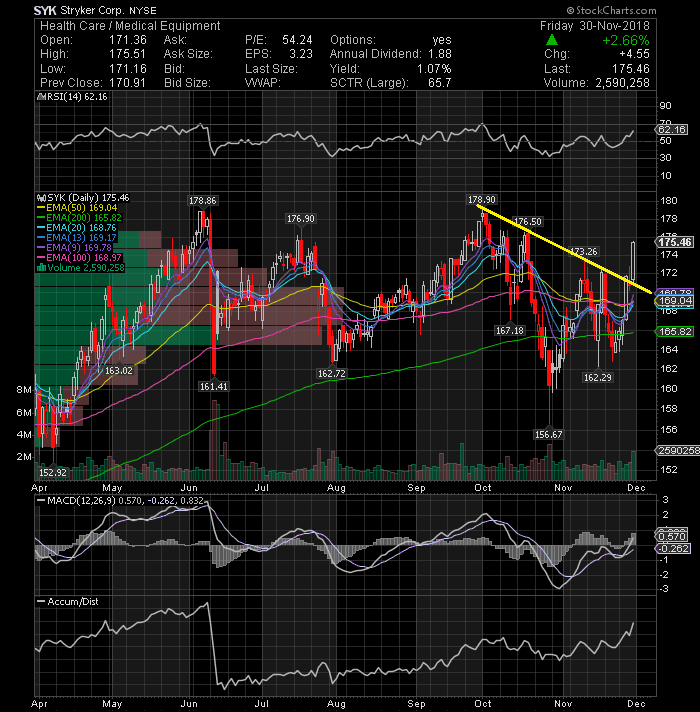The image size is (700, 712).
Task: Click the NYSE exchange label
Action: click(x=143, y=10)
